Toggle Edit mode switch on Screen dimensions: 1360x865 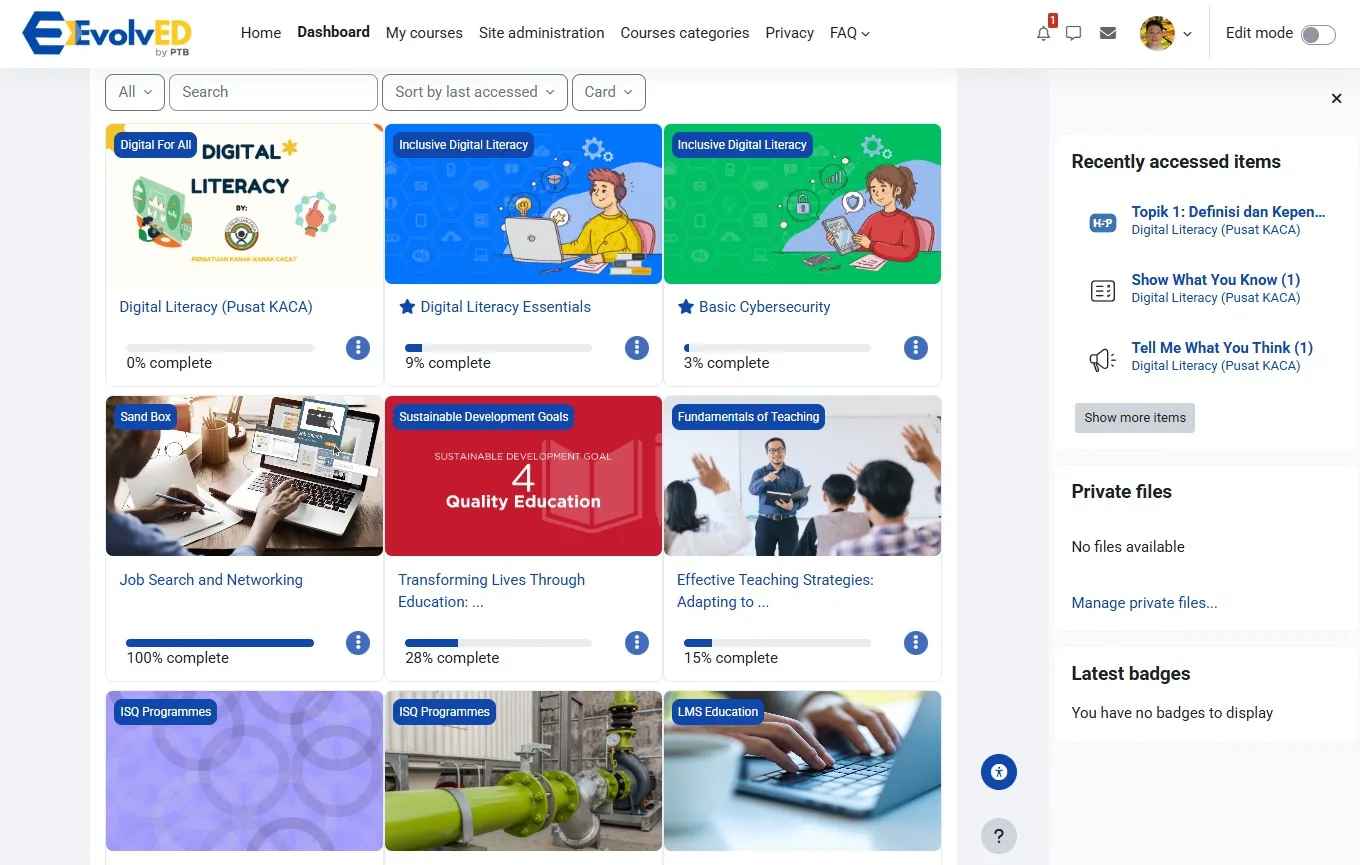[1317, 35]
